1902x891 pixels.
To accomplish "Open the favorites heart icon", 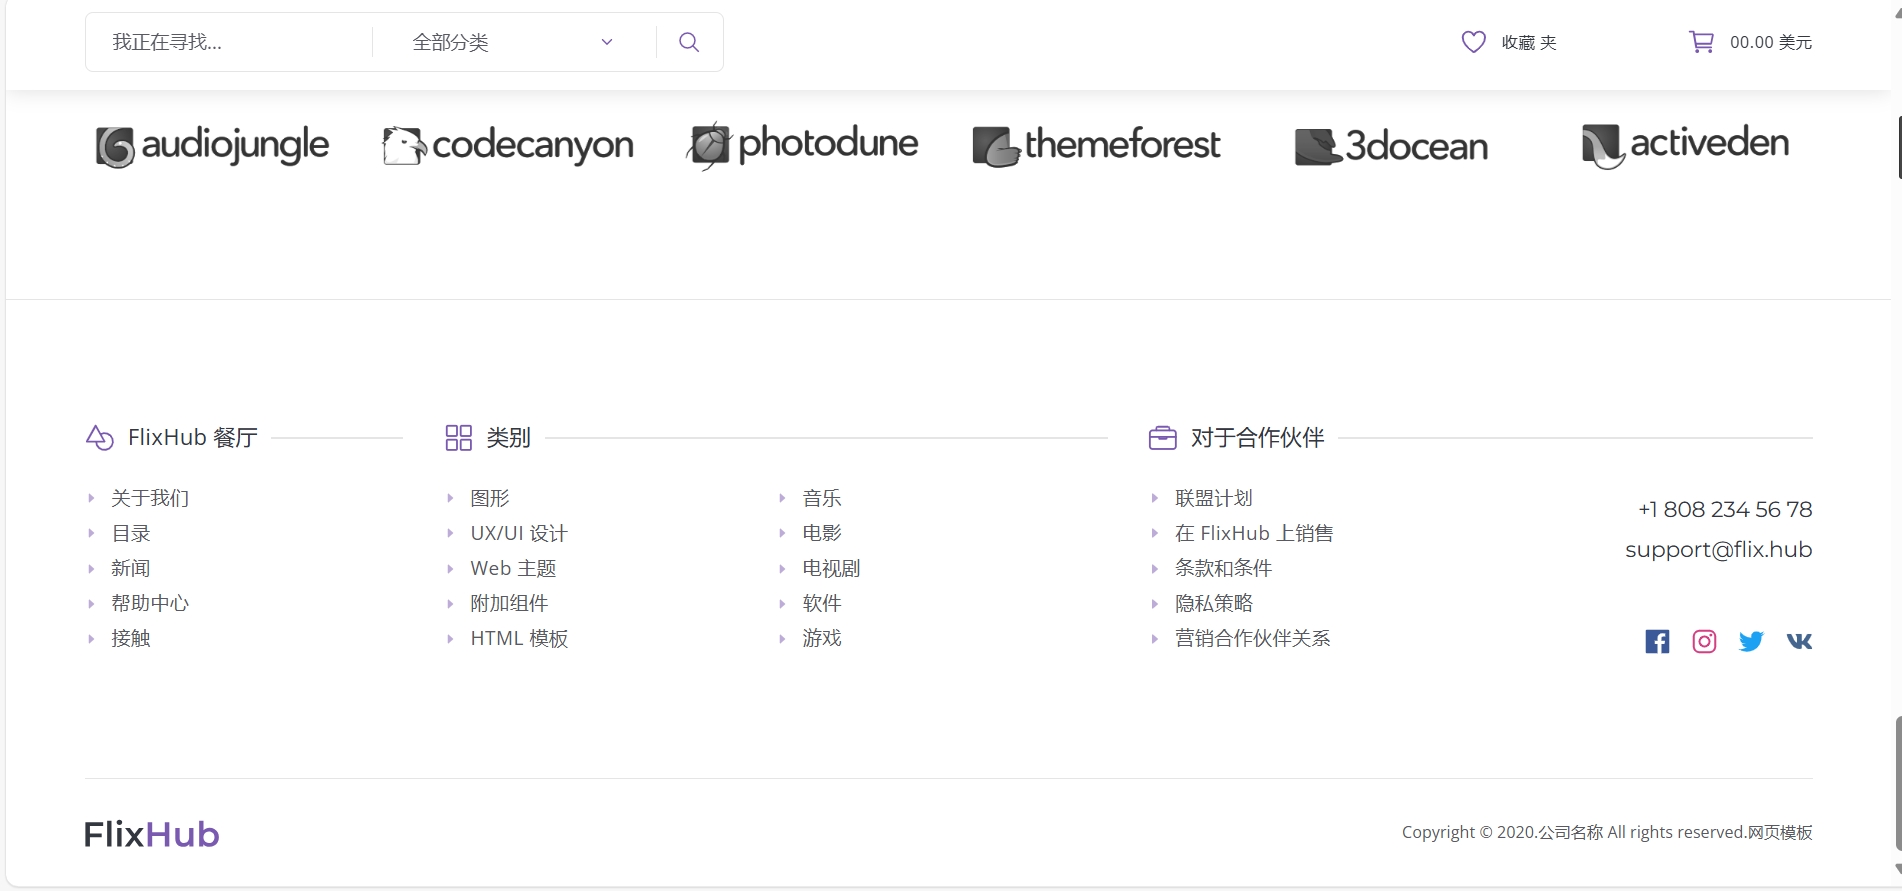I will coord(1473,42).
